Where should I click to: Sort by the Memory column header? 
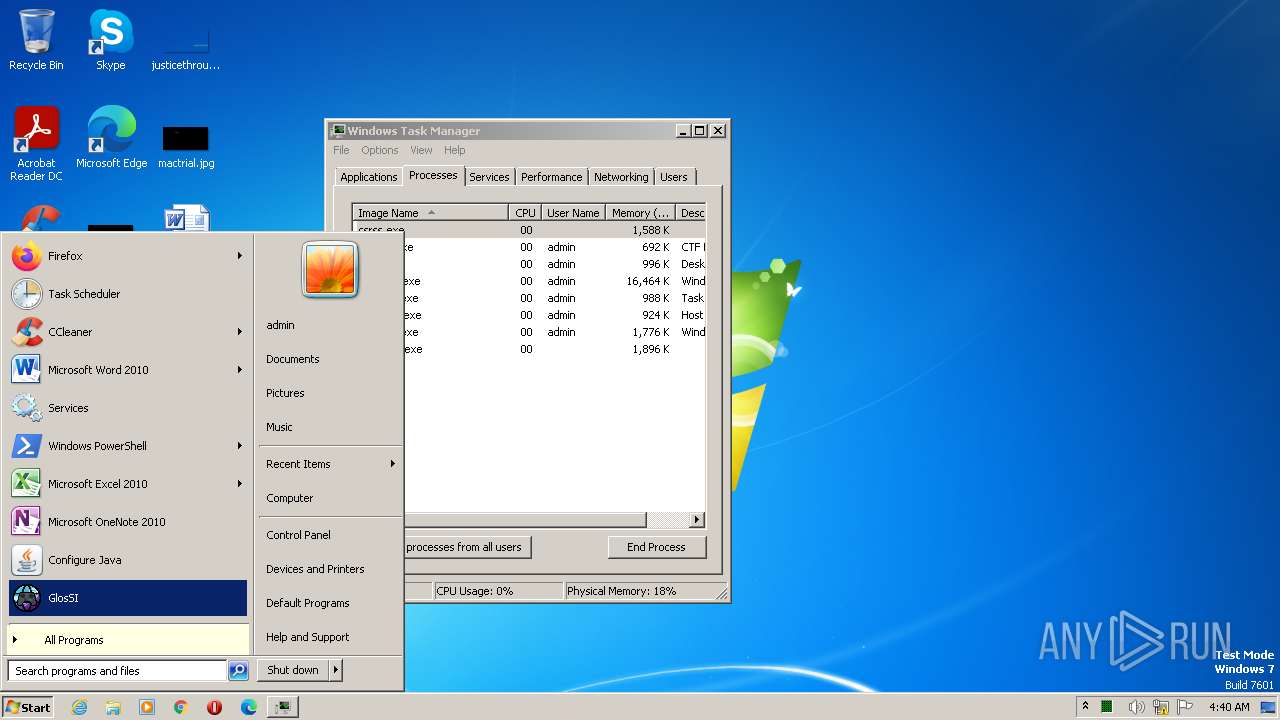641,213
